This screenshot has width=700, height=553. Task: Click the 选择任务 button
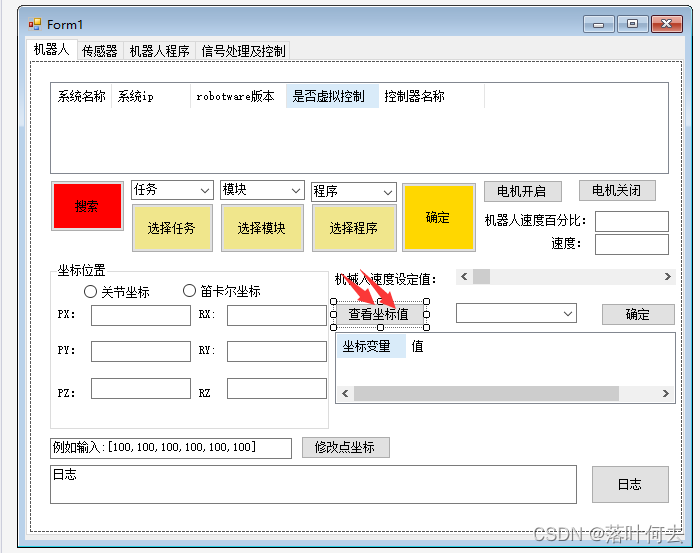(x=172, y=228)
